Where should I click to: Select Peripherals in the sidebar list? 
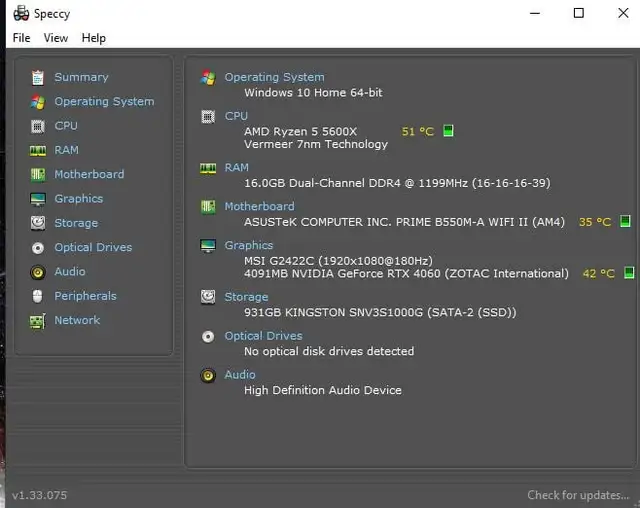86,296
